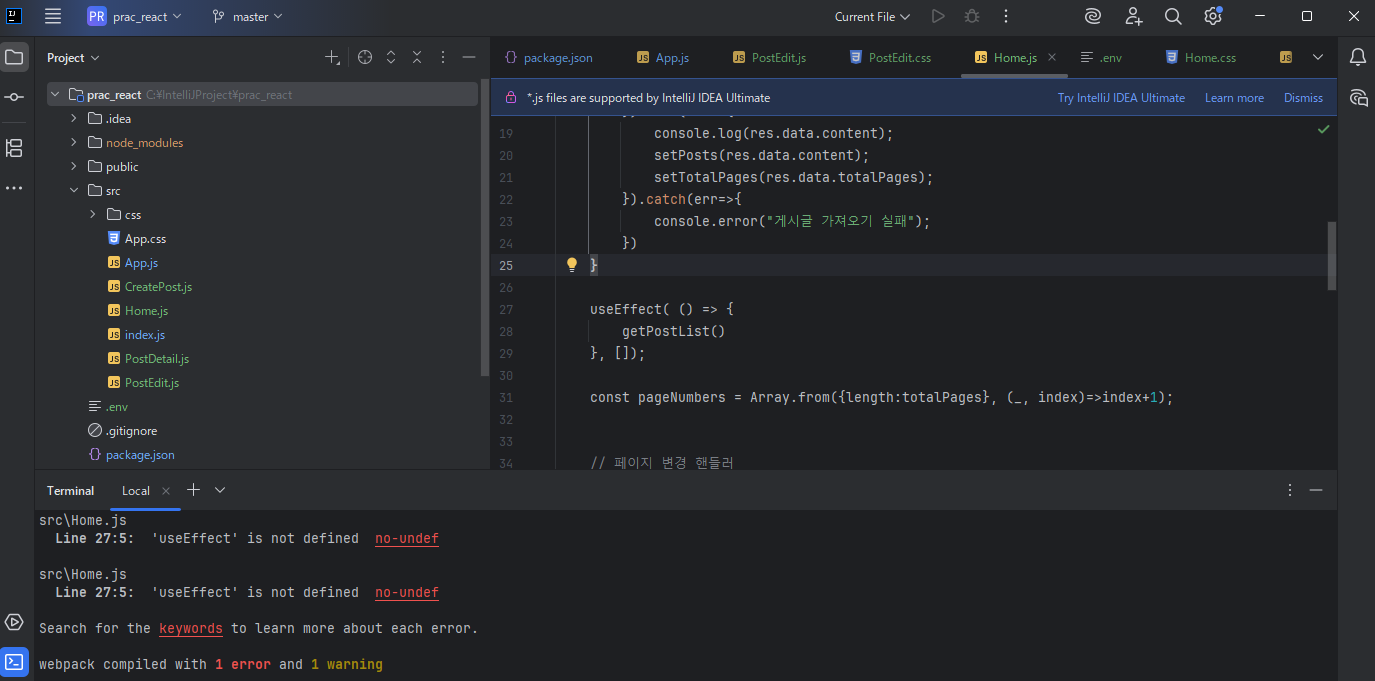Open the main hamburger menu
The width and height of the screenshot is (1375, 681).
point(53,16)
